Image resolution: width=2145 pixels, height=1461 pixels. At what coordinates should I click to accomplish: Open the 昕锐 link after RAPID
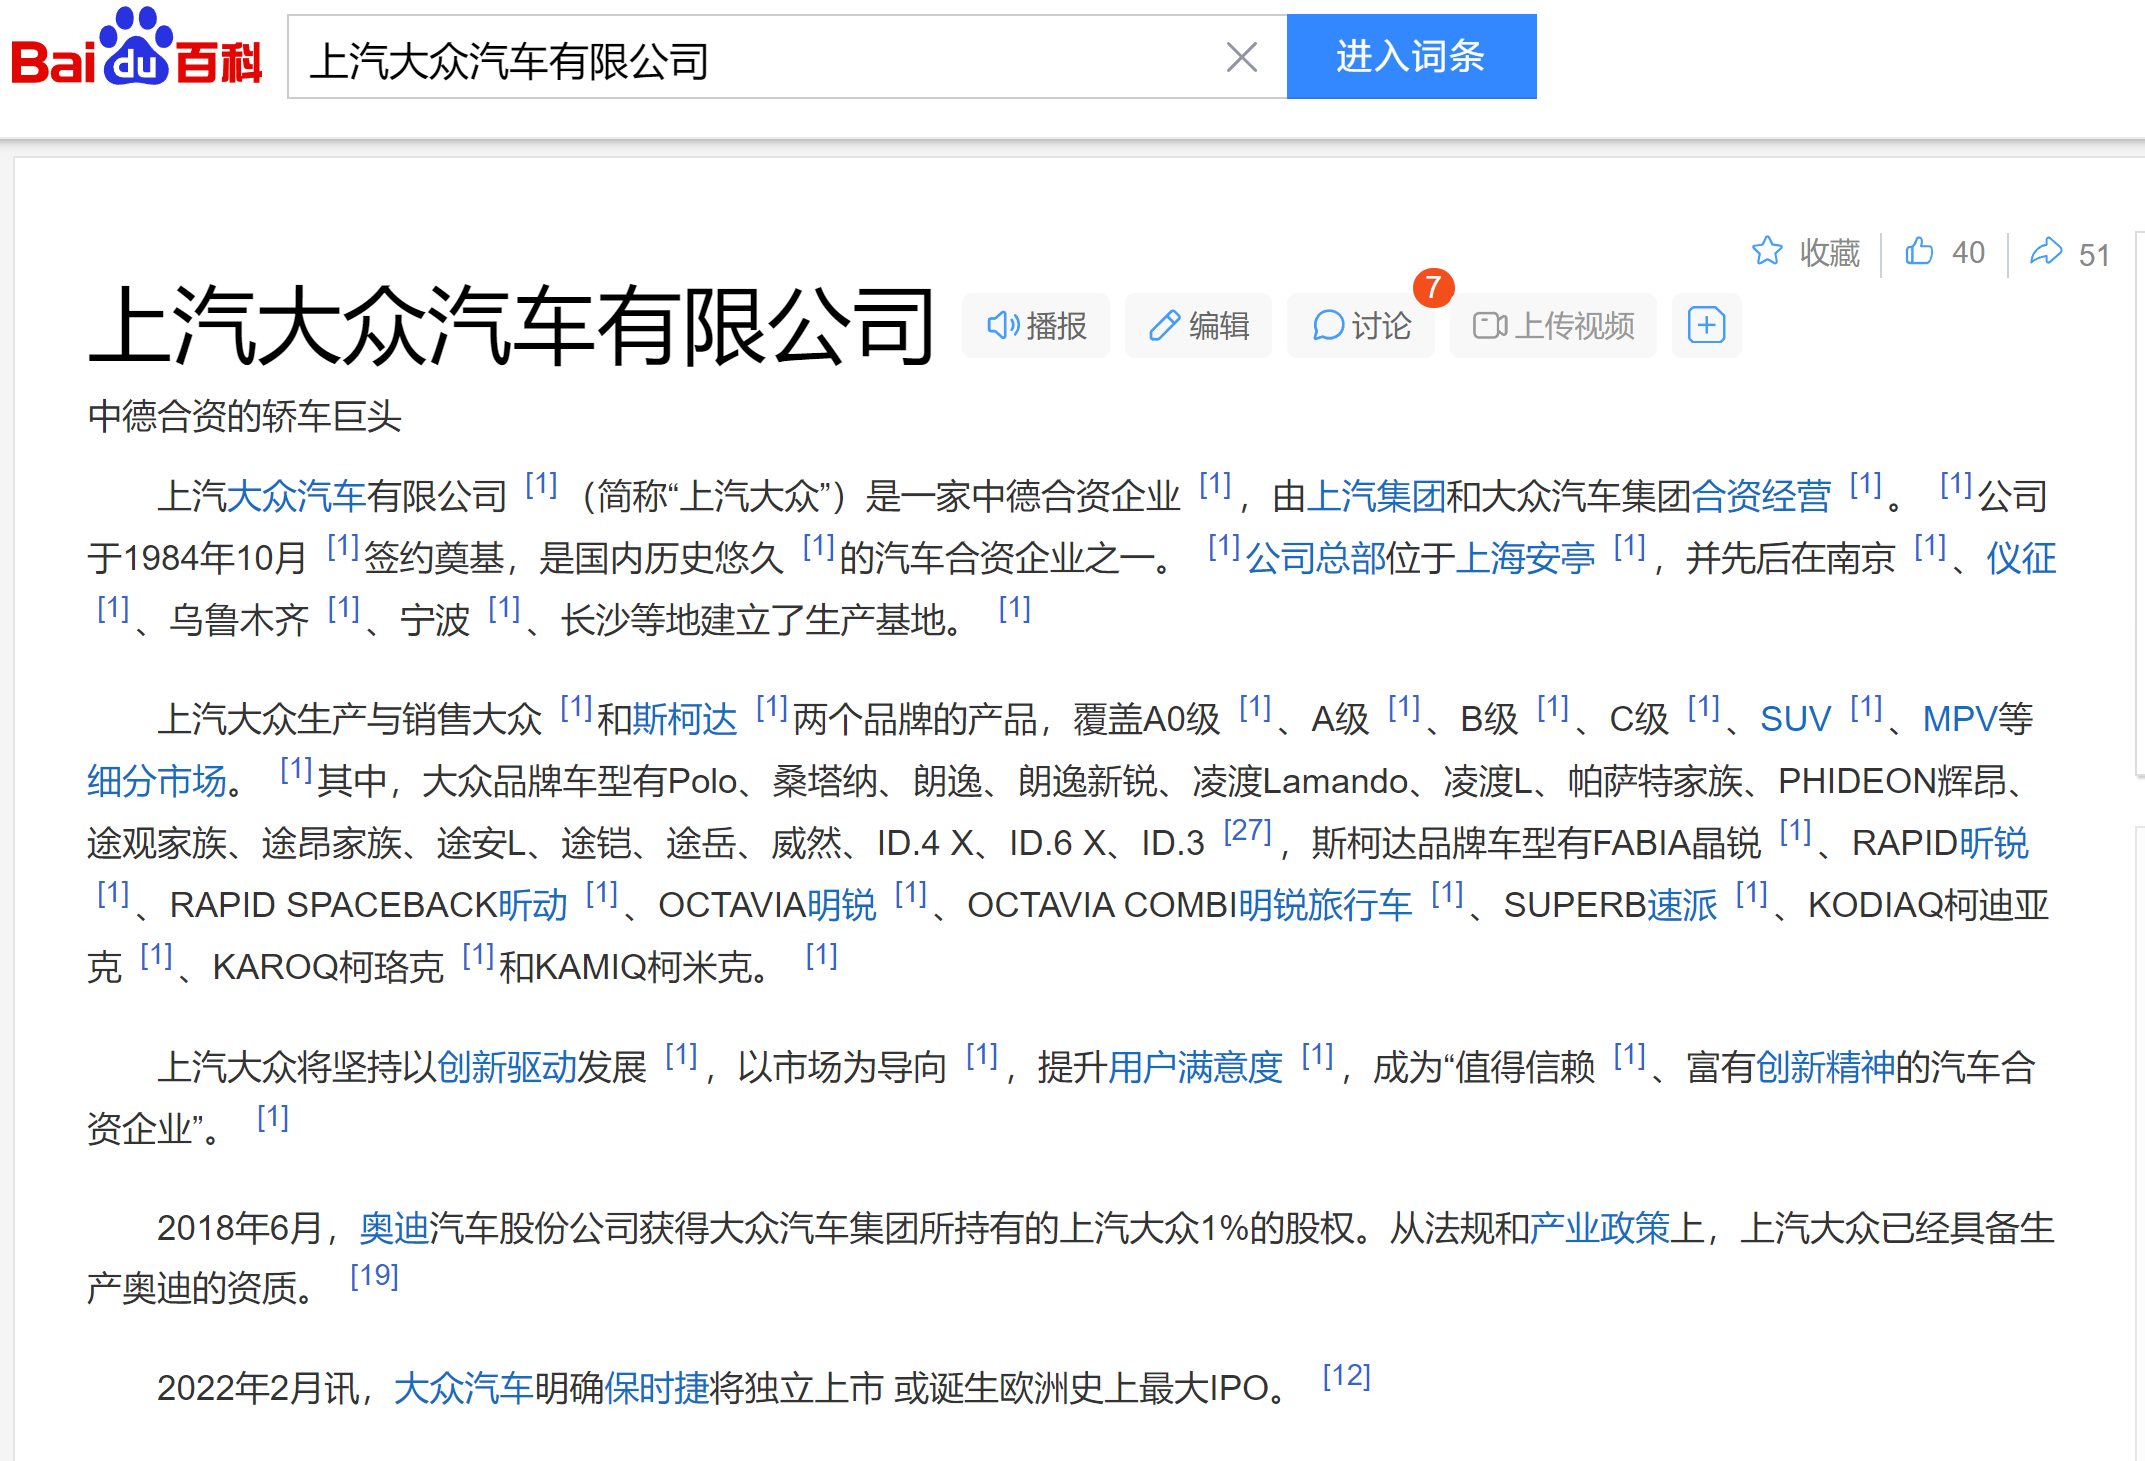1993,843
